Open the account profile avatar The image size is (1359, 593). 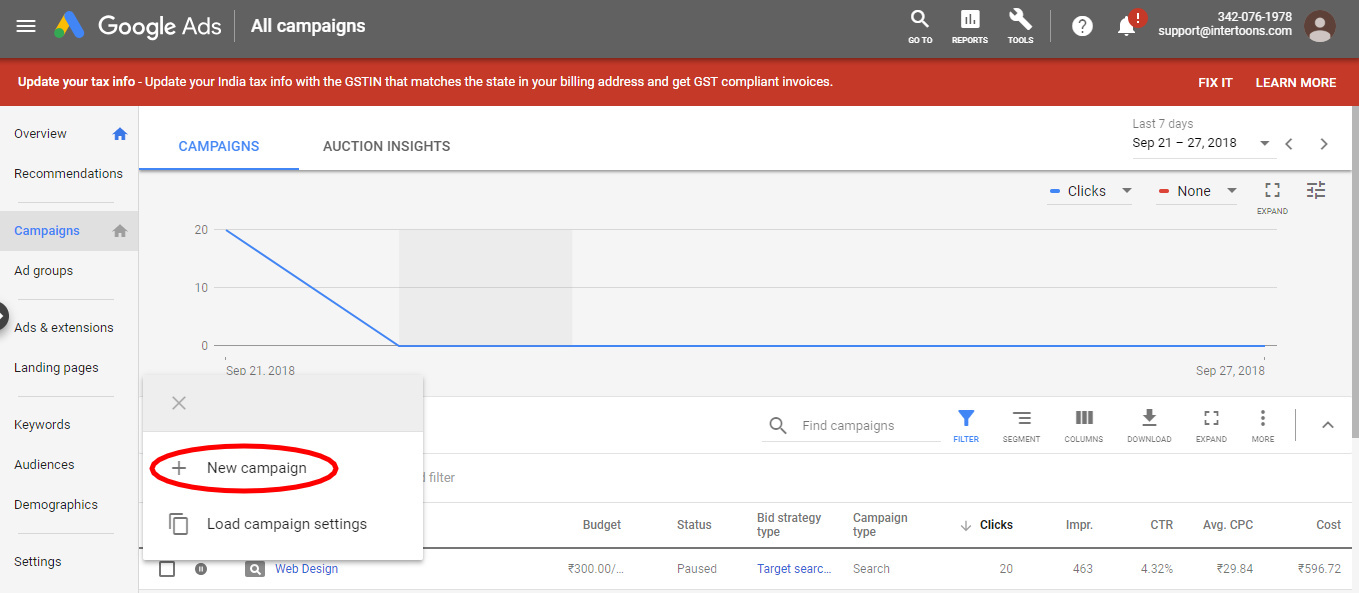click(1320, 26)
